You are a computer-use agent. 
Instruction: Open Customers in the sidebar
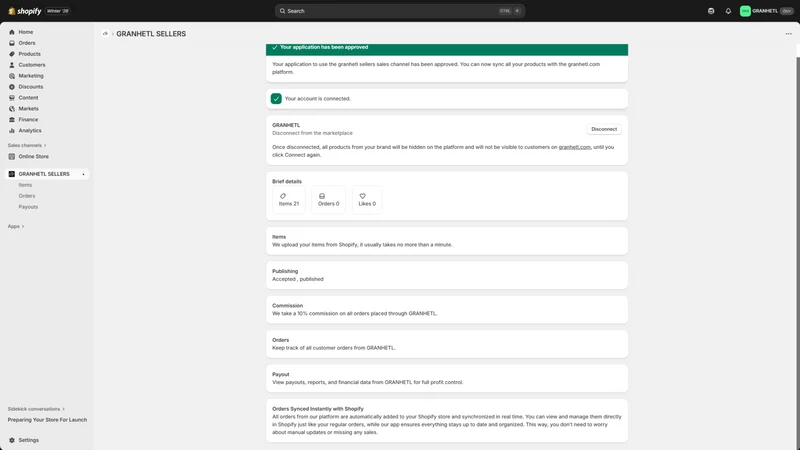point(32,65)
